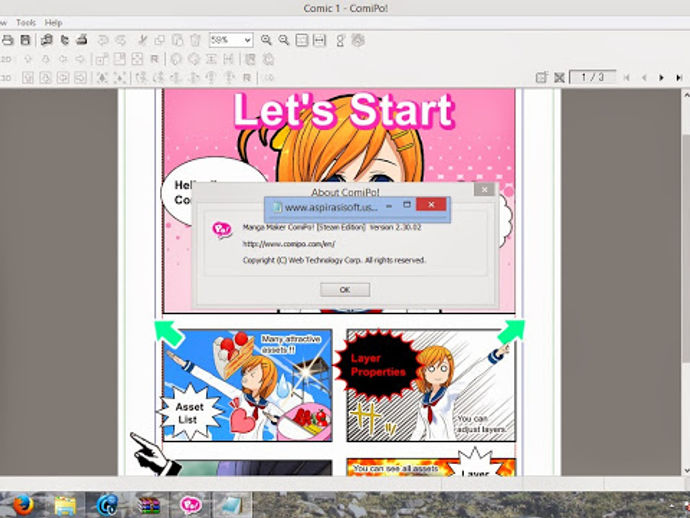
Task: Click the R reset button in the 2D row
Action: click(154, 59)
